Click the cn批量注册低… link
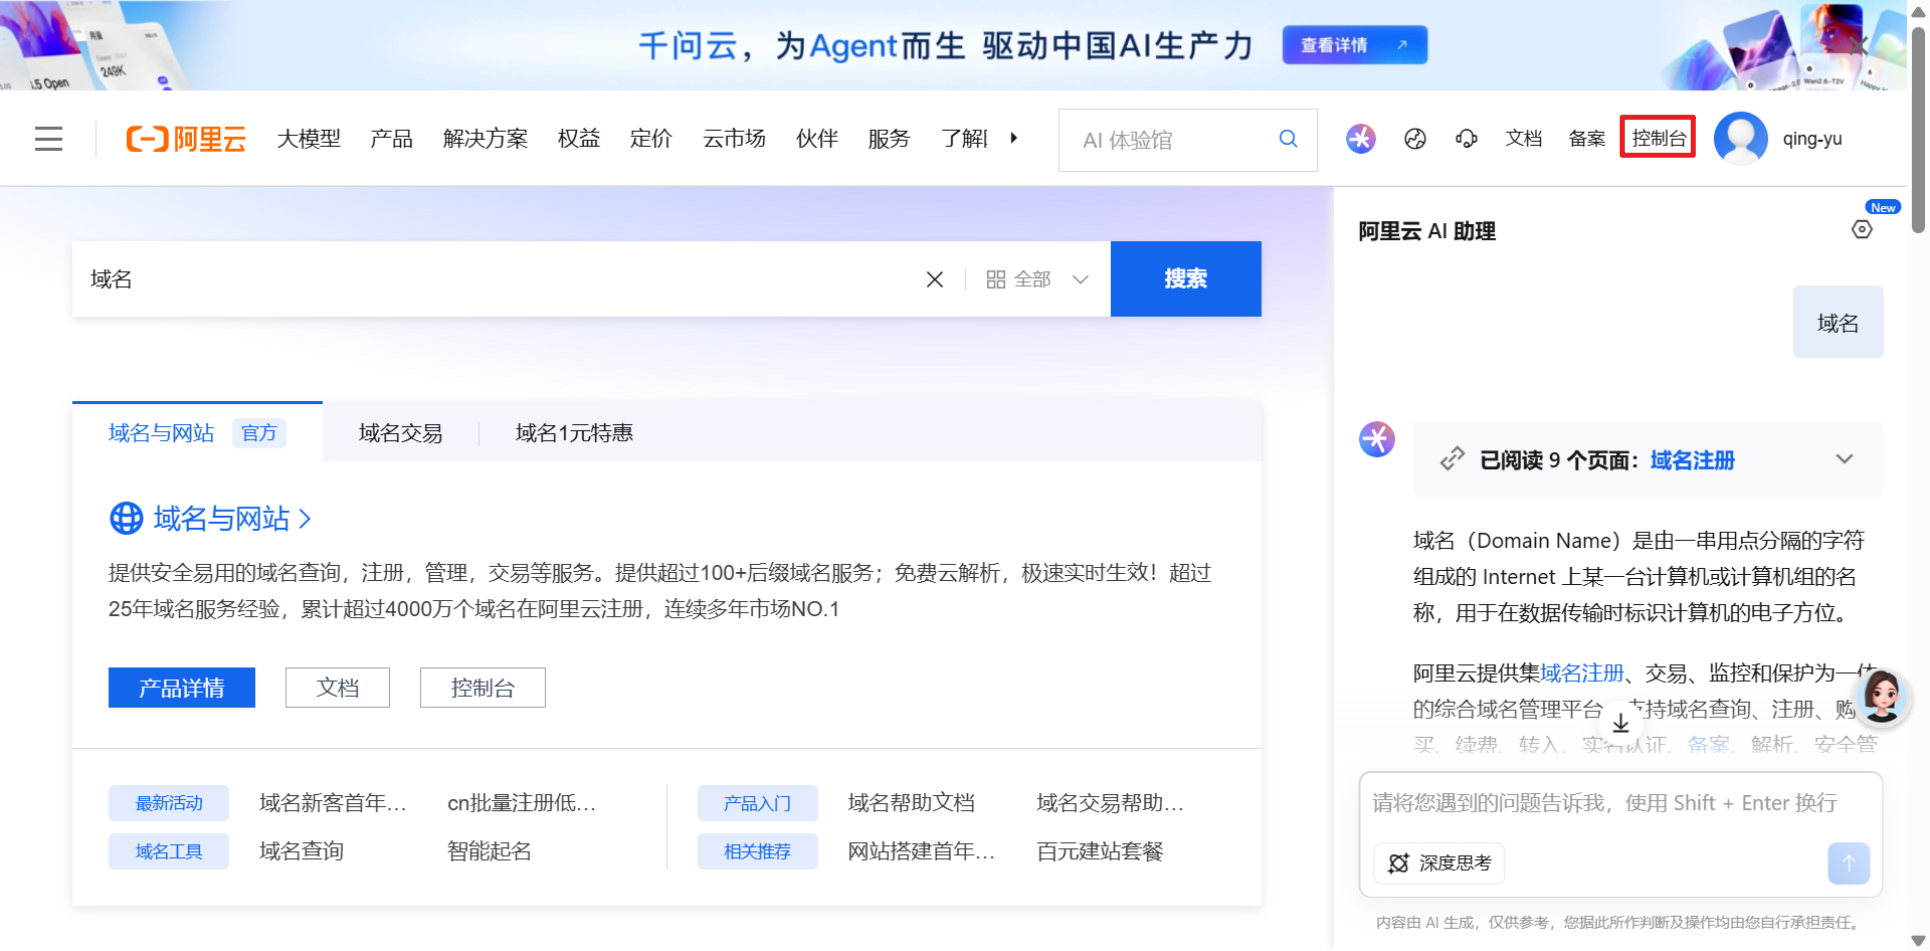The image size is (1930, 951). click(x=522, y=803)
